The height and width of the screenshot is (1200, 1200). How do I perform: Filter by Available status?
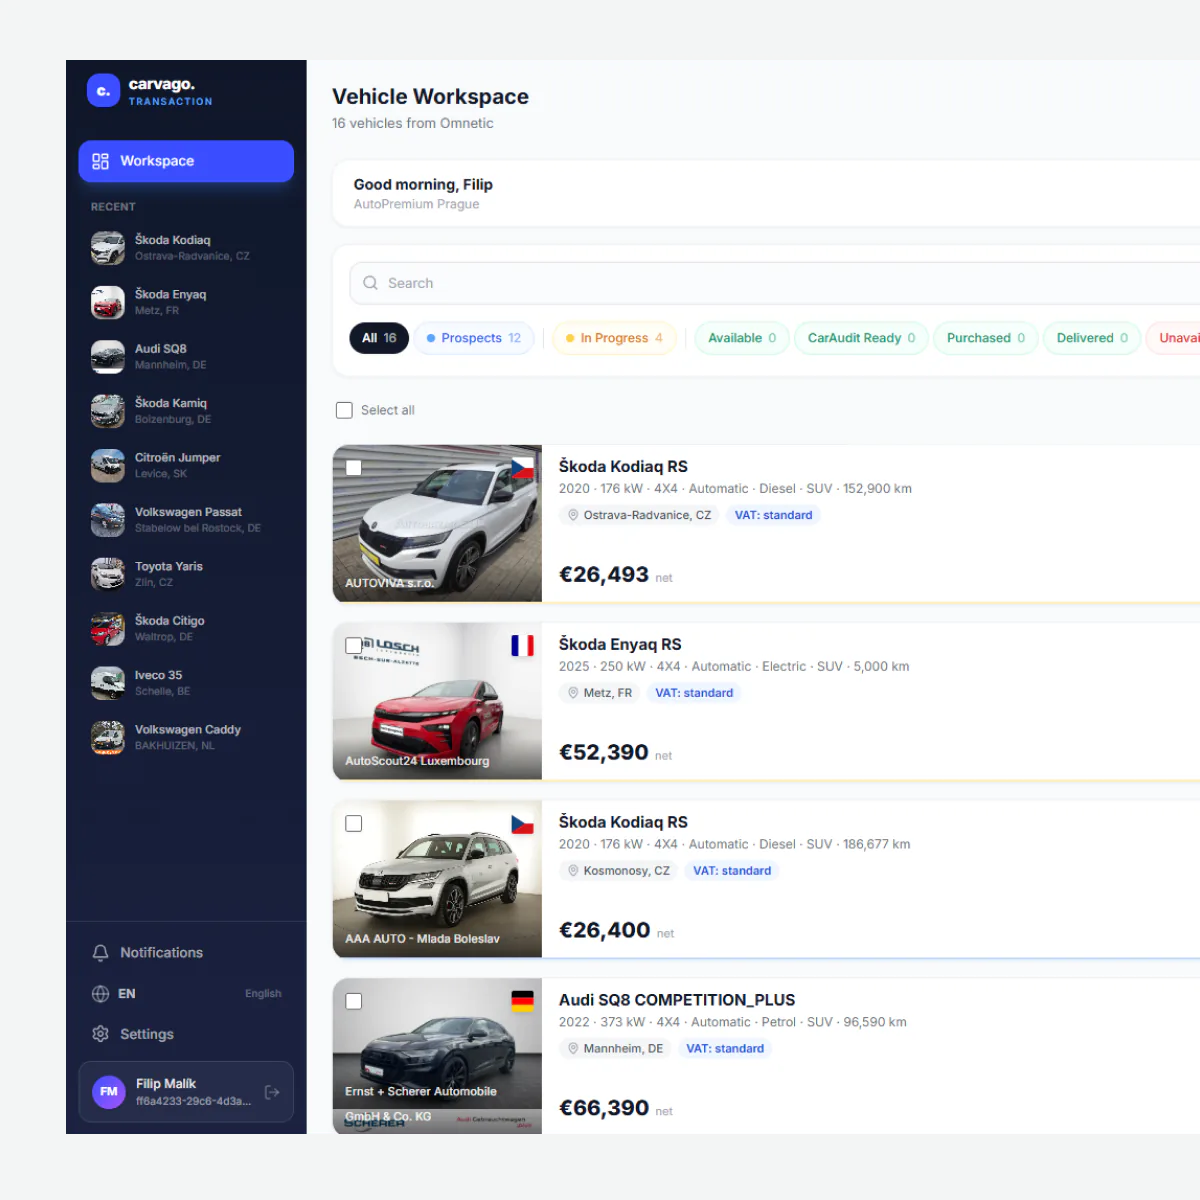742,338
